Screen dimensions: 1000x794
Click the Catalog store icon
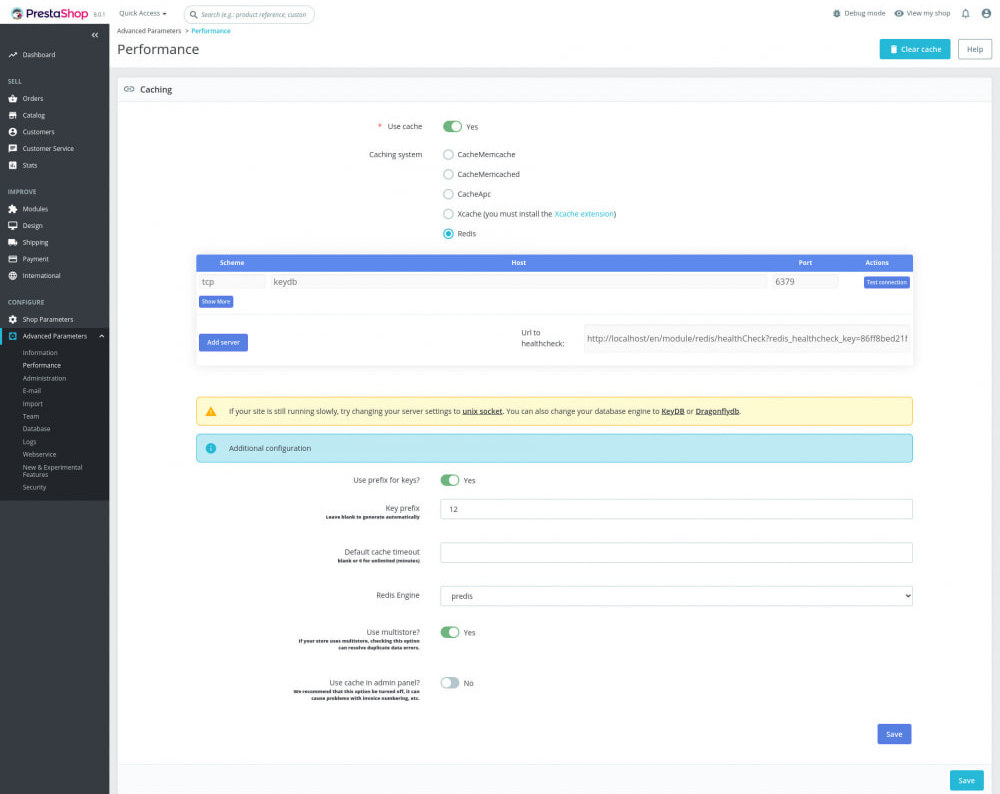[13, 115]
